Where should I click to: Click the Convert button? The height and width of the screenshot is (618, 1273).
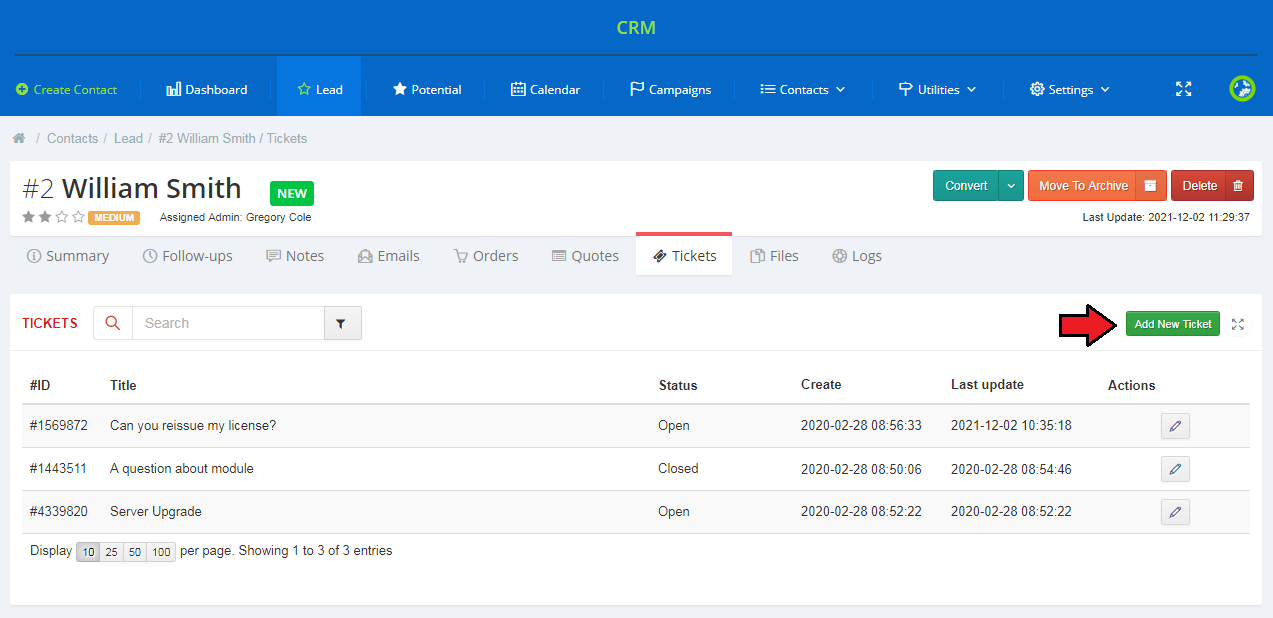pos(966,185)
